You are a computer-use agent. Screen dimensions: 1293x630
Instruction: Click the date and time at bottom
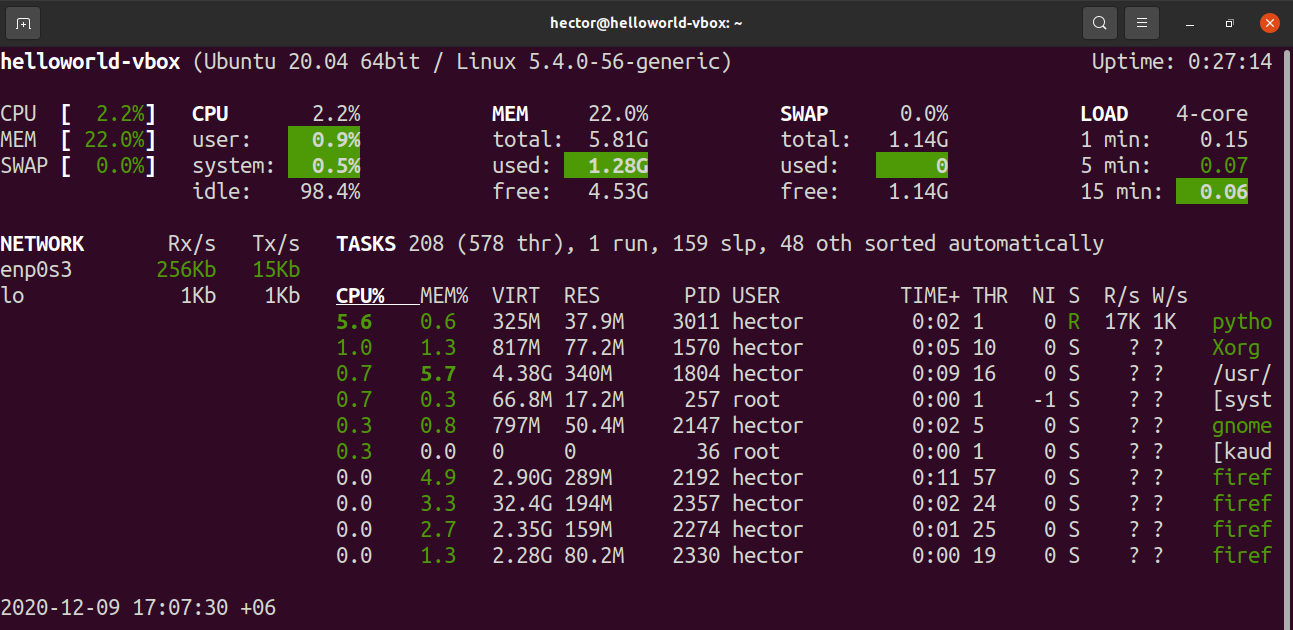click(x=138, y=607)
